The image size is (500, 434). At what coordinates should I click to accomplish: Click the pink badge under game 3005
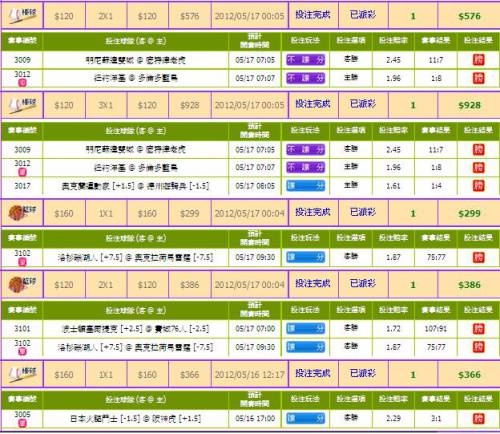[22, 423]
